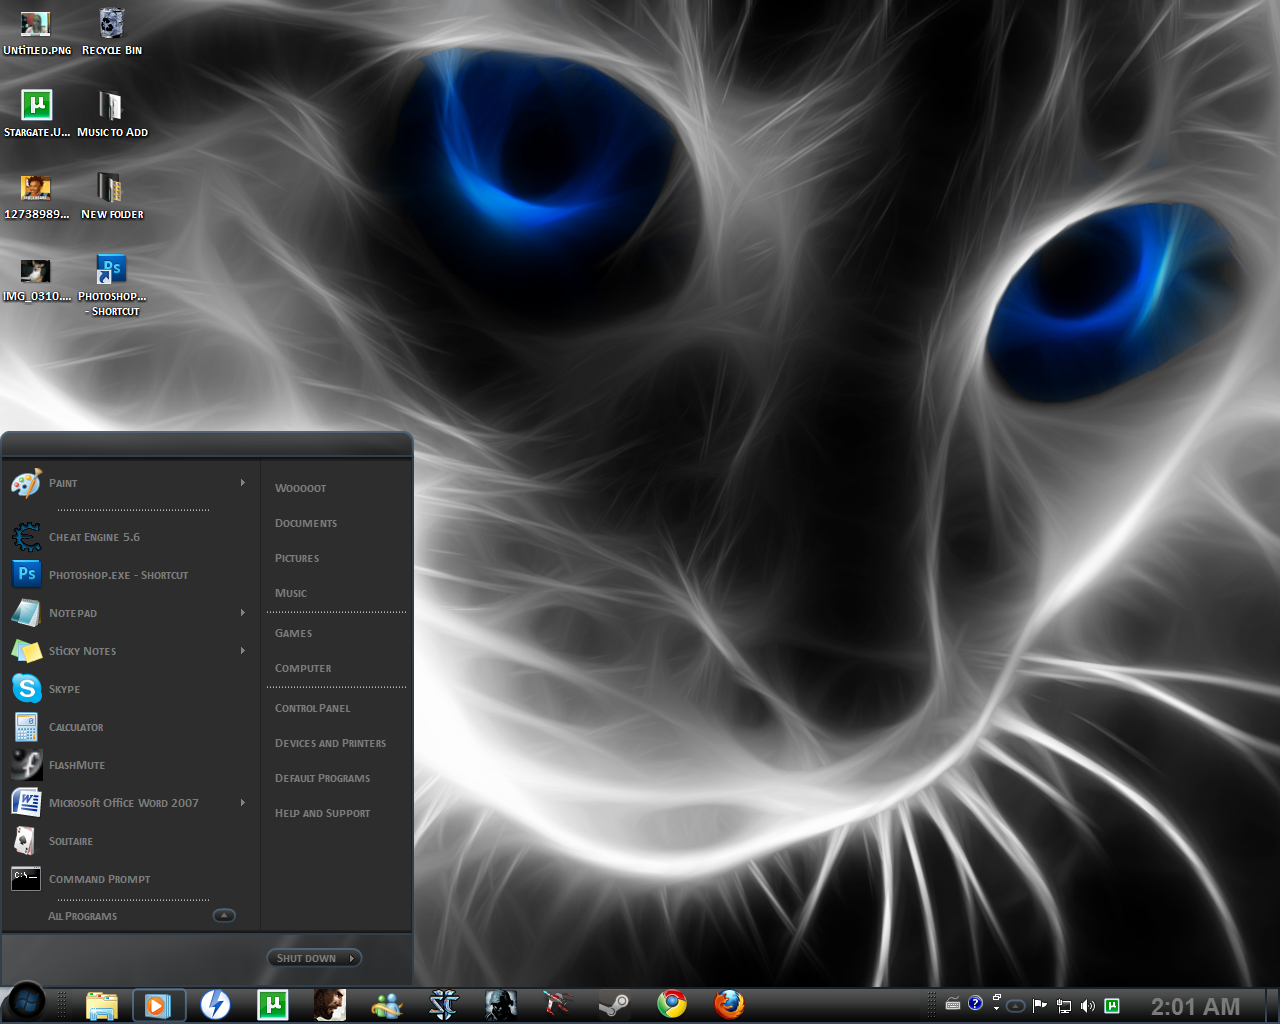
Task: Select Devices and Printers in the Start menu
Action: (330, 743)
